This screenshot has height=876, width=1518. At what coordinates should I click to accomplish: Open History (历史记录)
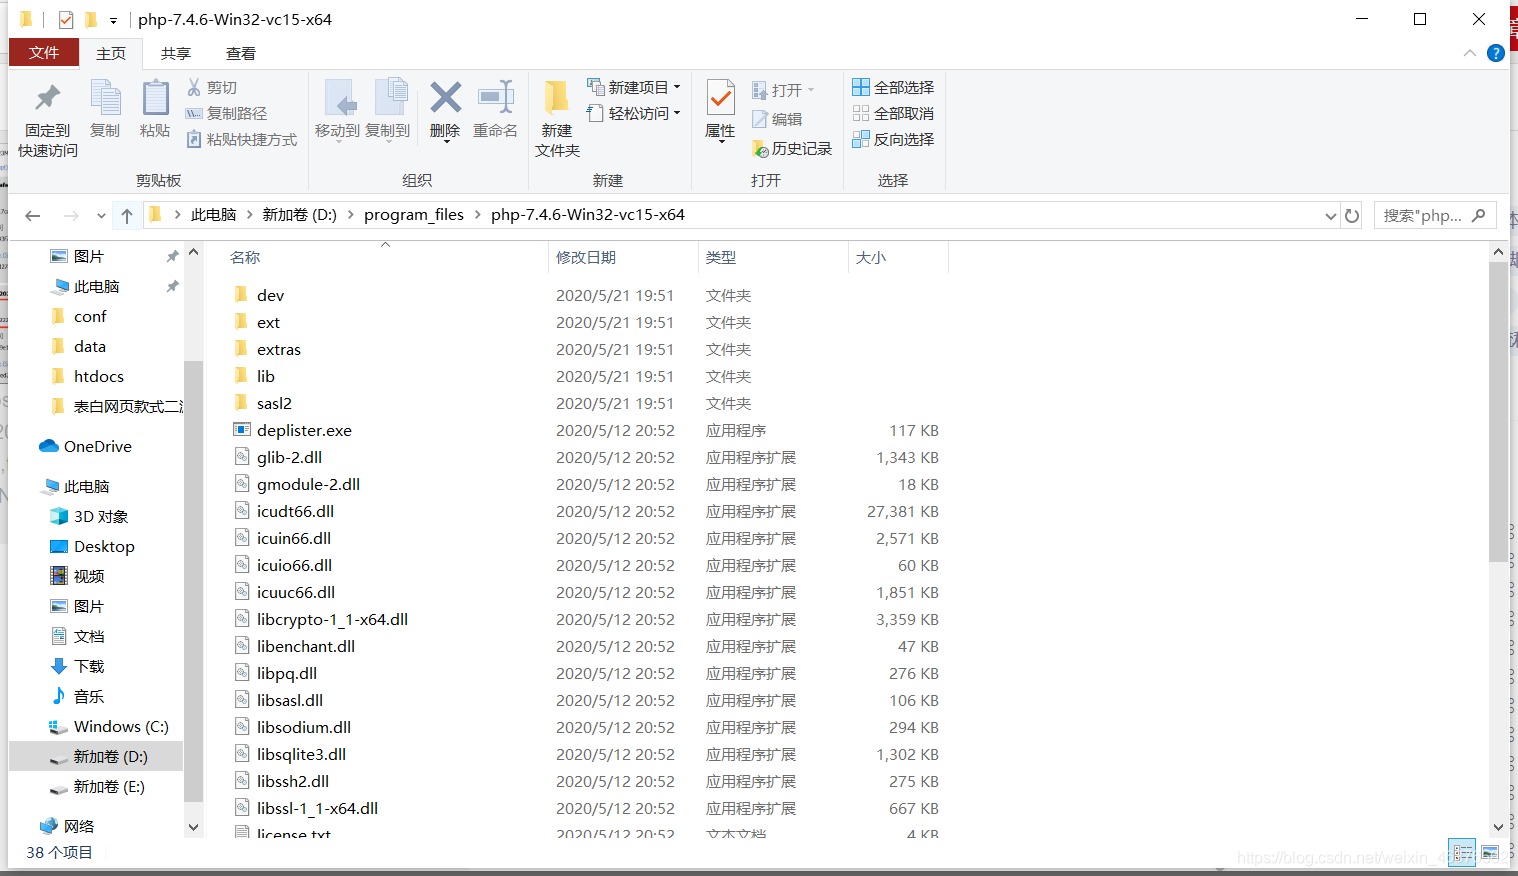[791, 148]
